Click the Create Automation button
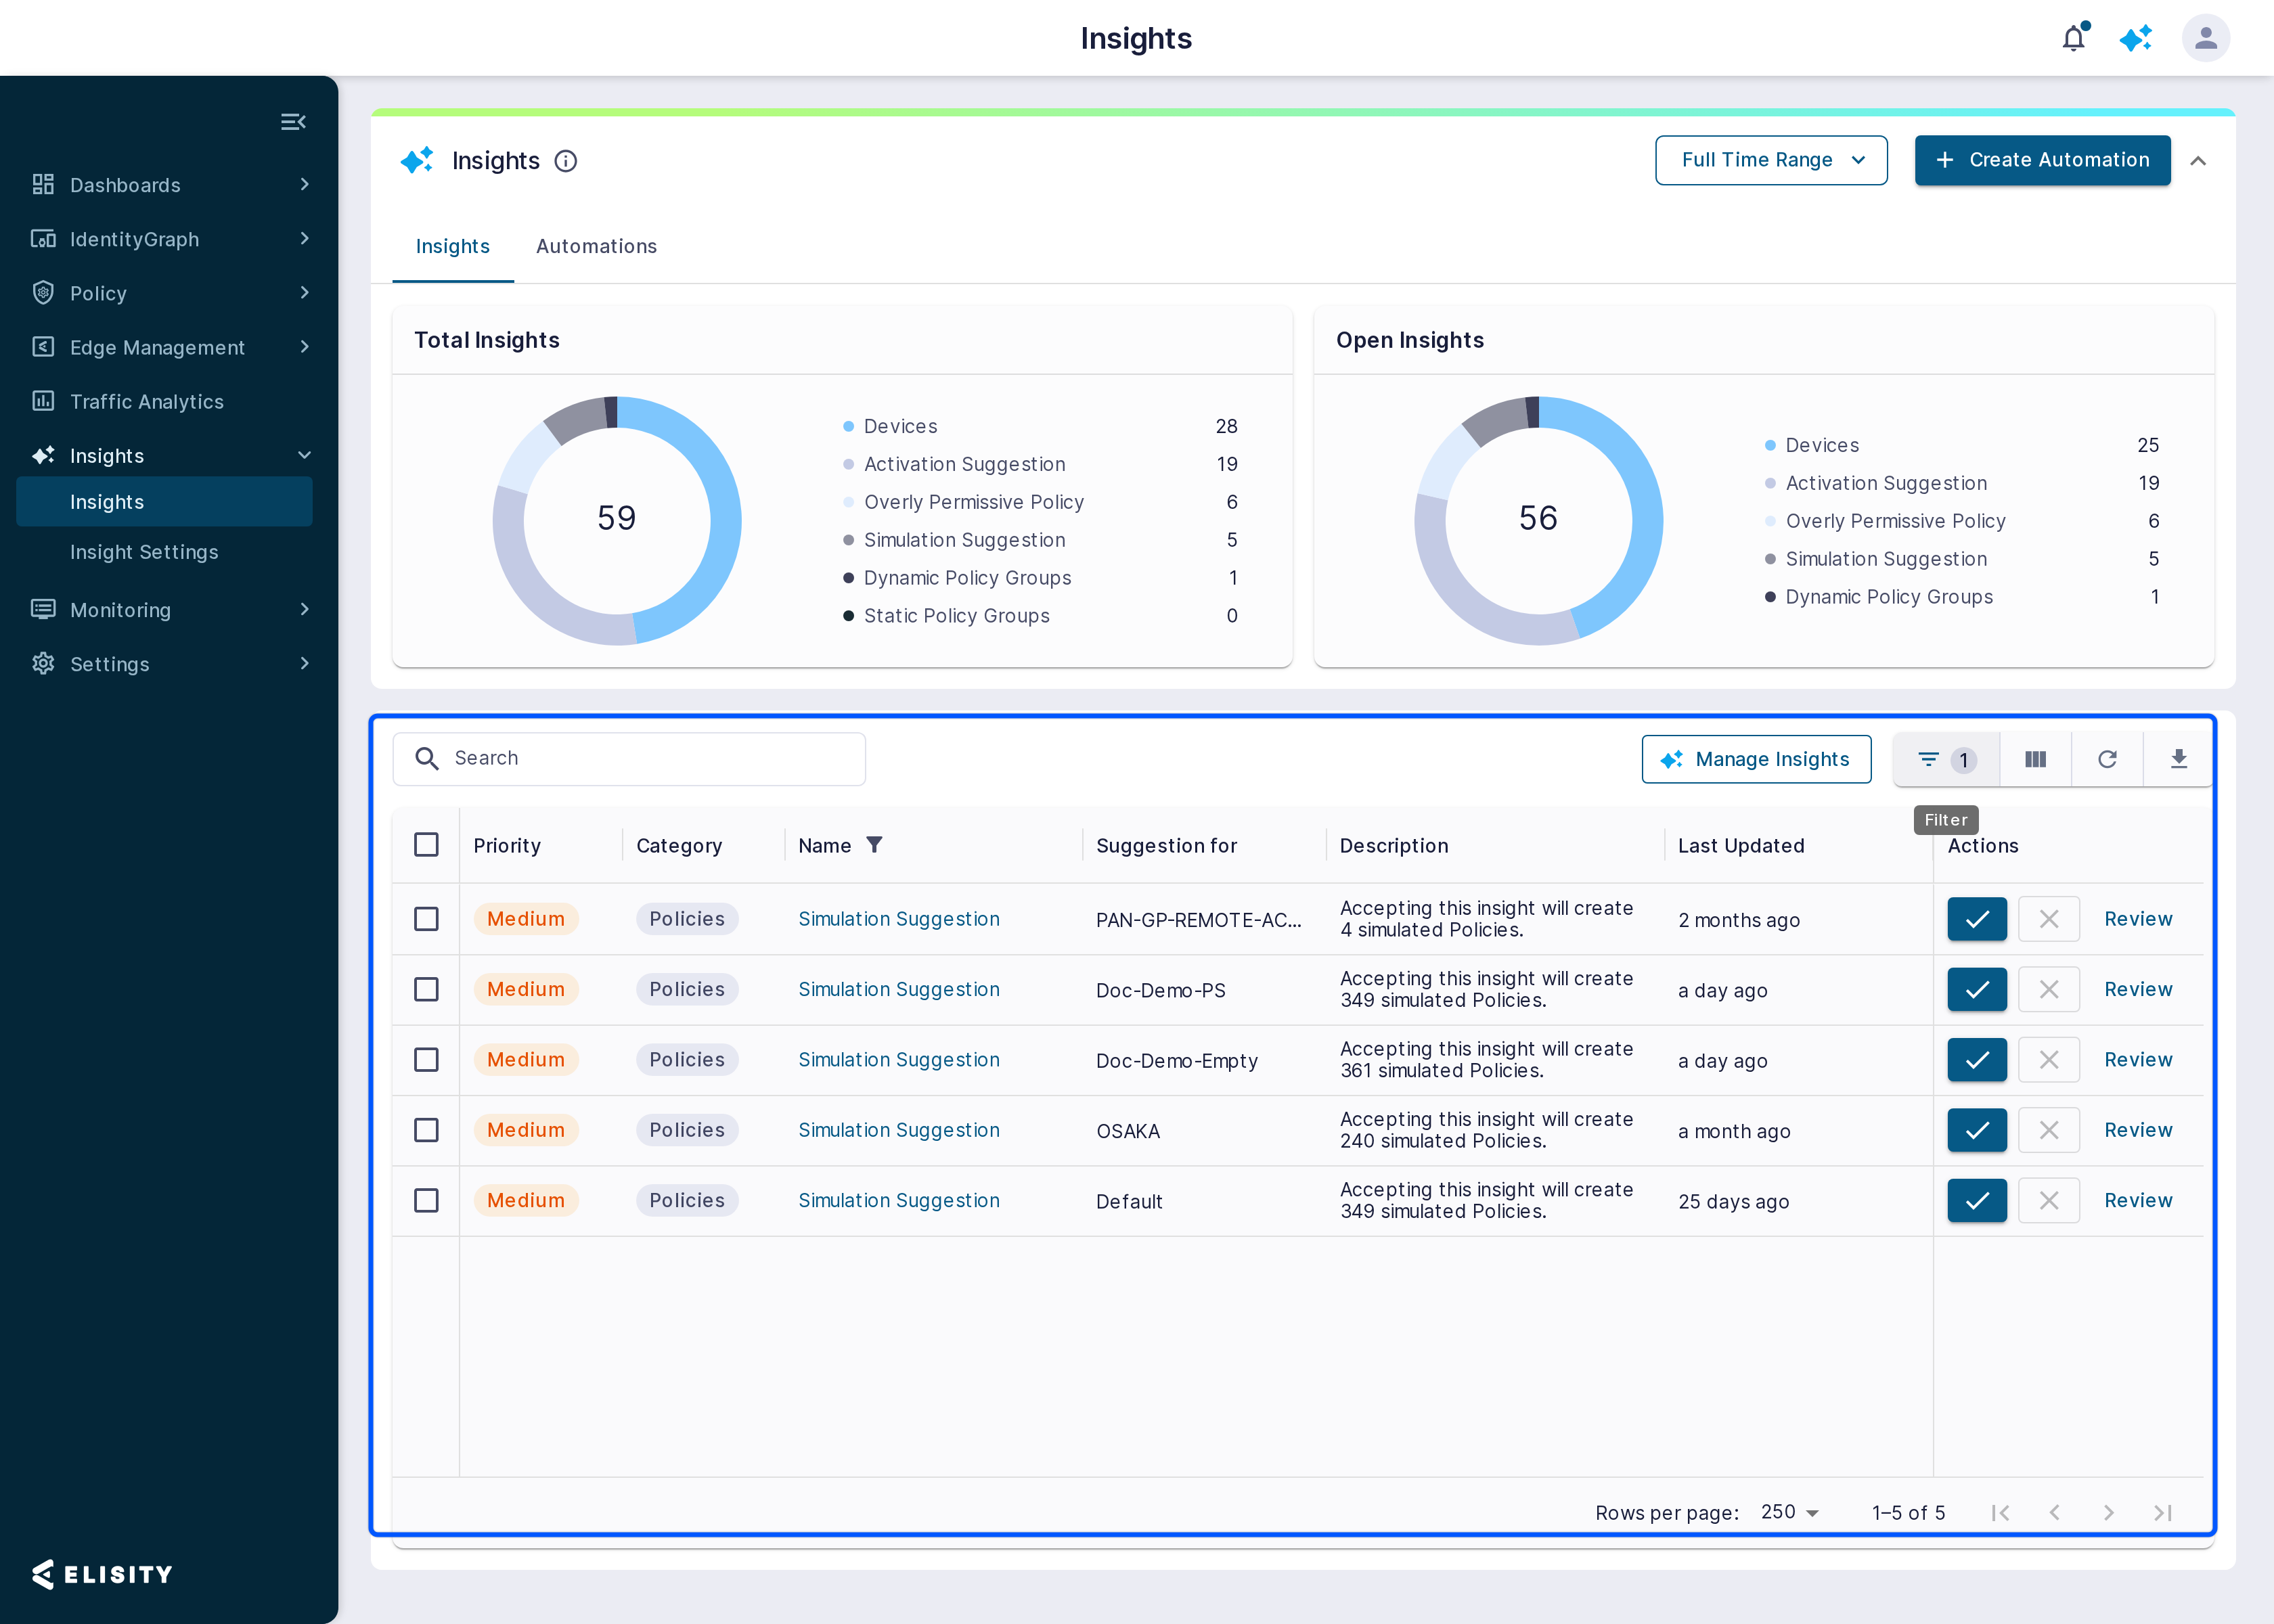 (x=2042, y=160)
